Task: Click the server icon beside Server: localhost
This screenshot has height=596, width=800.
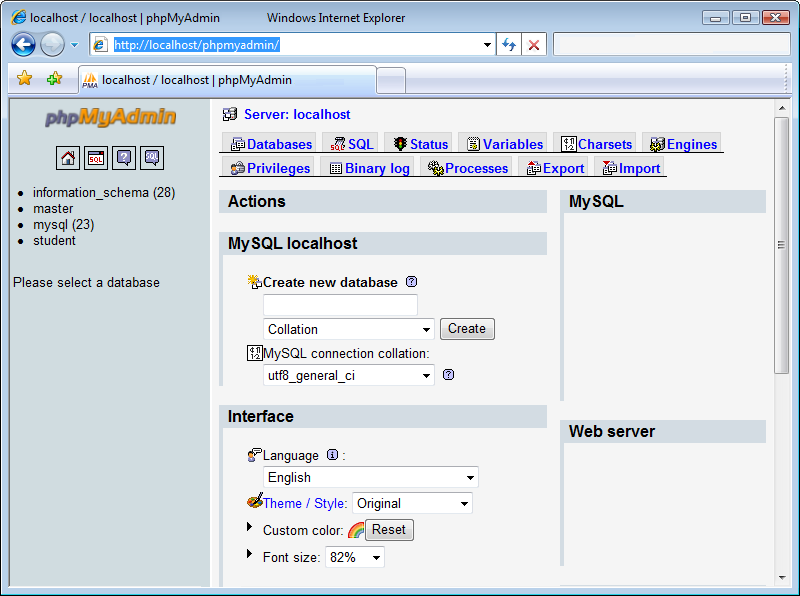Action: point(230,114)
